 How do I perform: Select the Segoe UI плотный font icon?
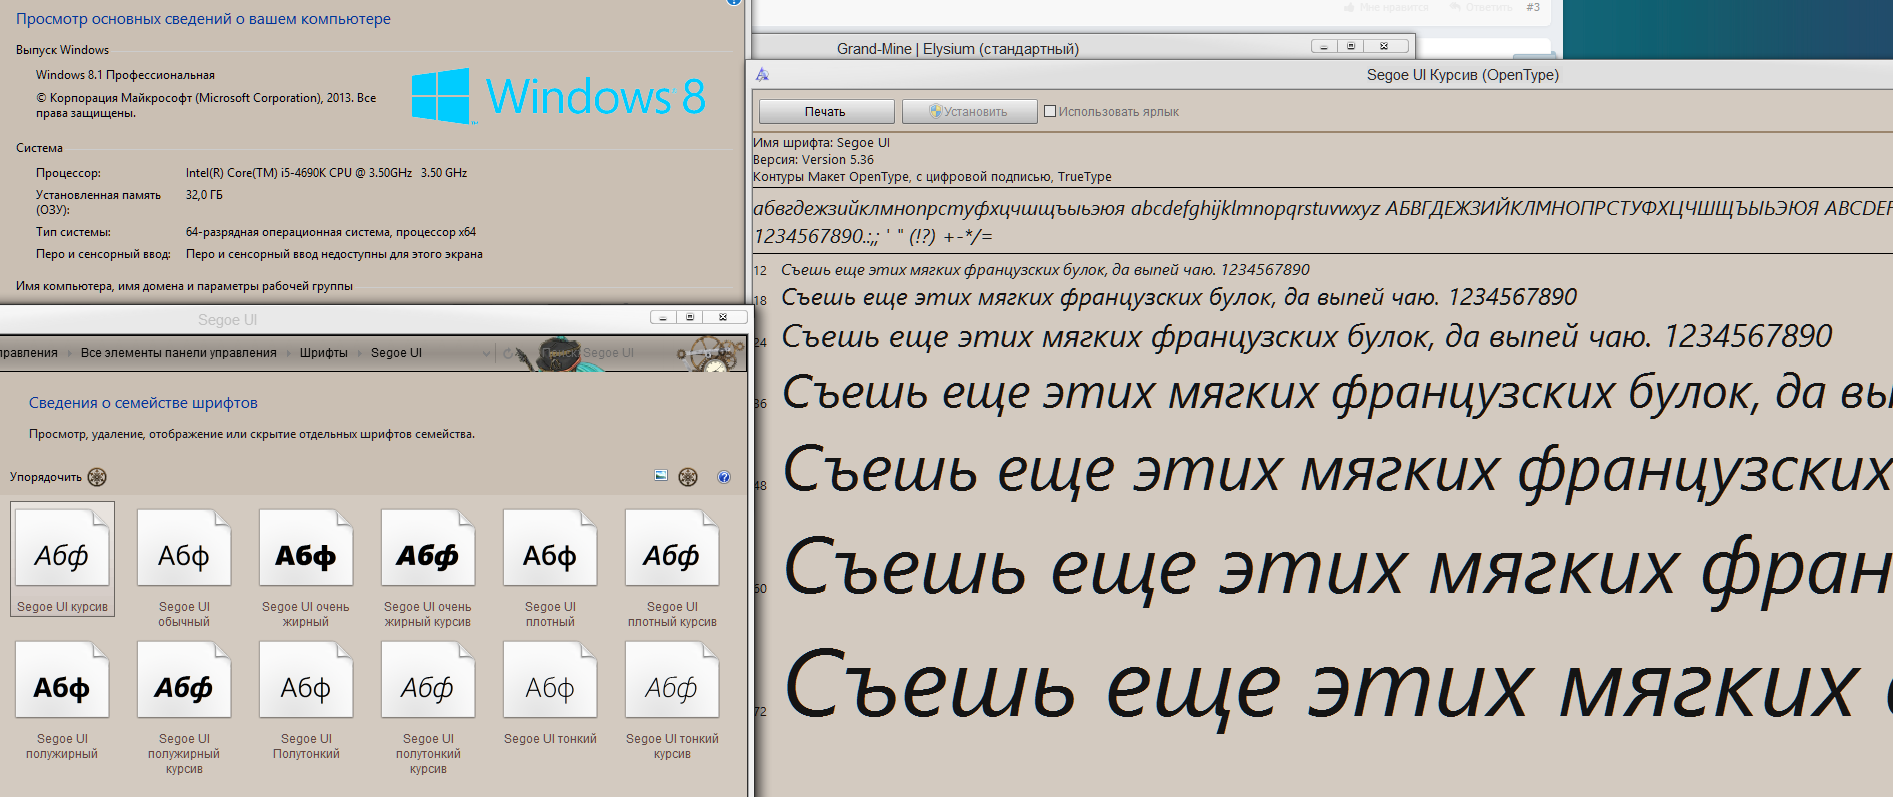(x=550, y=550)
